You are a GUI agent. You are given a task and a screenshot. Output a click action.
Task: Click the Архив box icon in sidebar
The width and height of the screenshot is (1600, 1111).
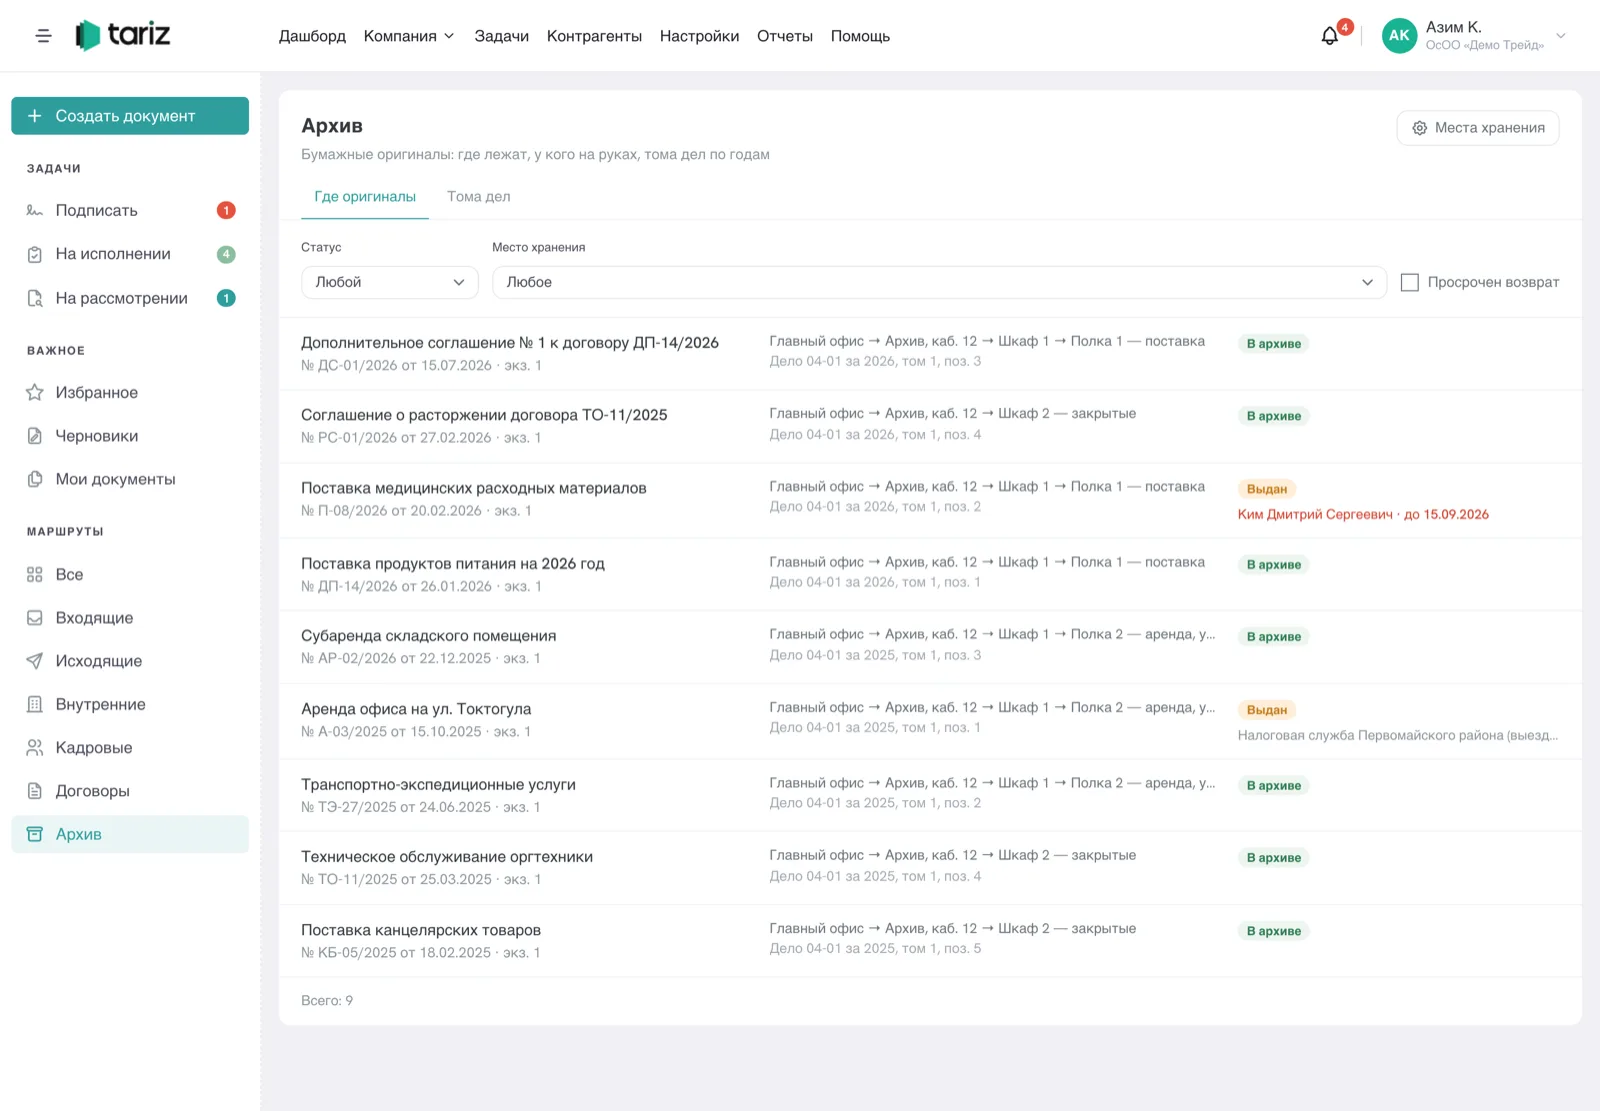(x=35, y=834)
